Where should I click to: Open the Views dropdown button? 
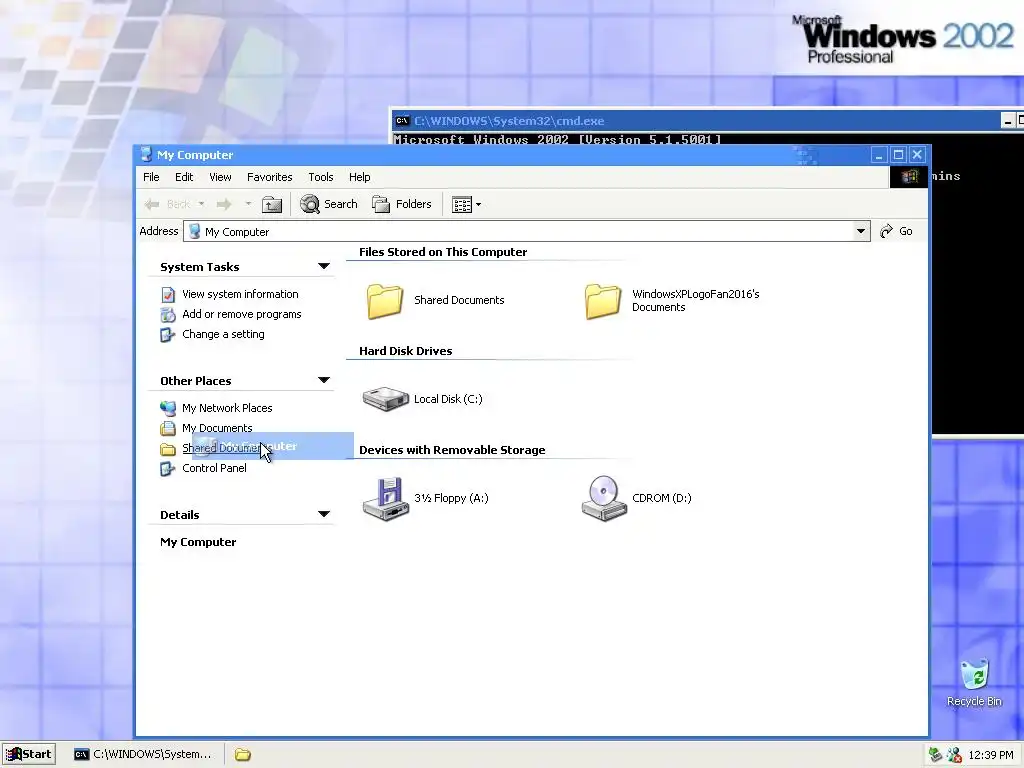466,204
